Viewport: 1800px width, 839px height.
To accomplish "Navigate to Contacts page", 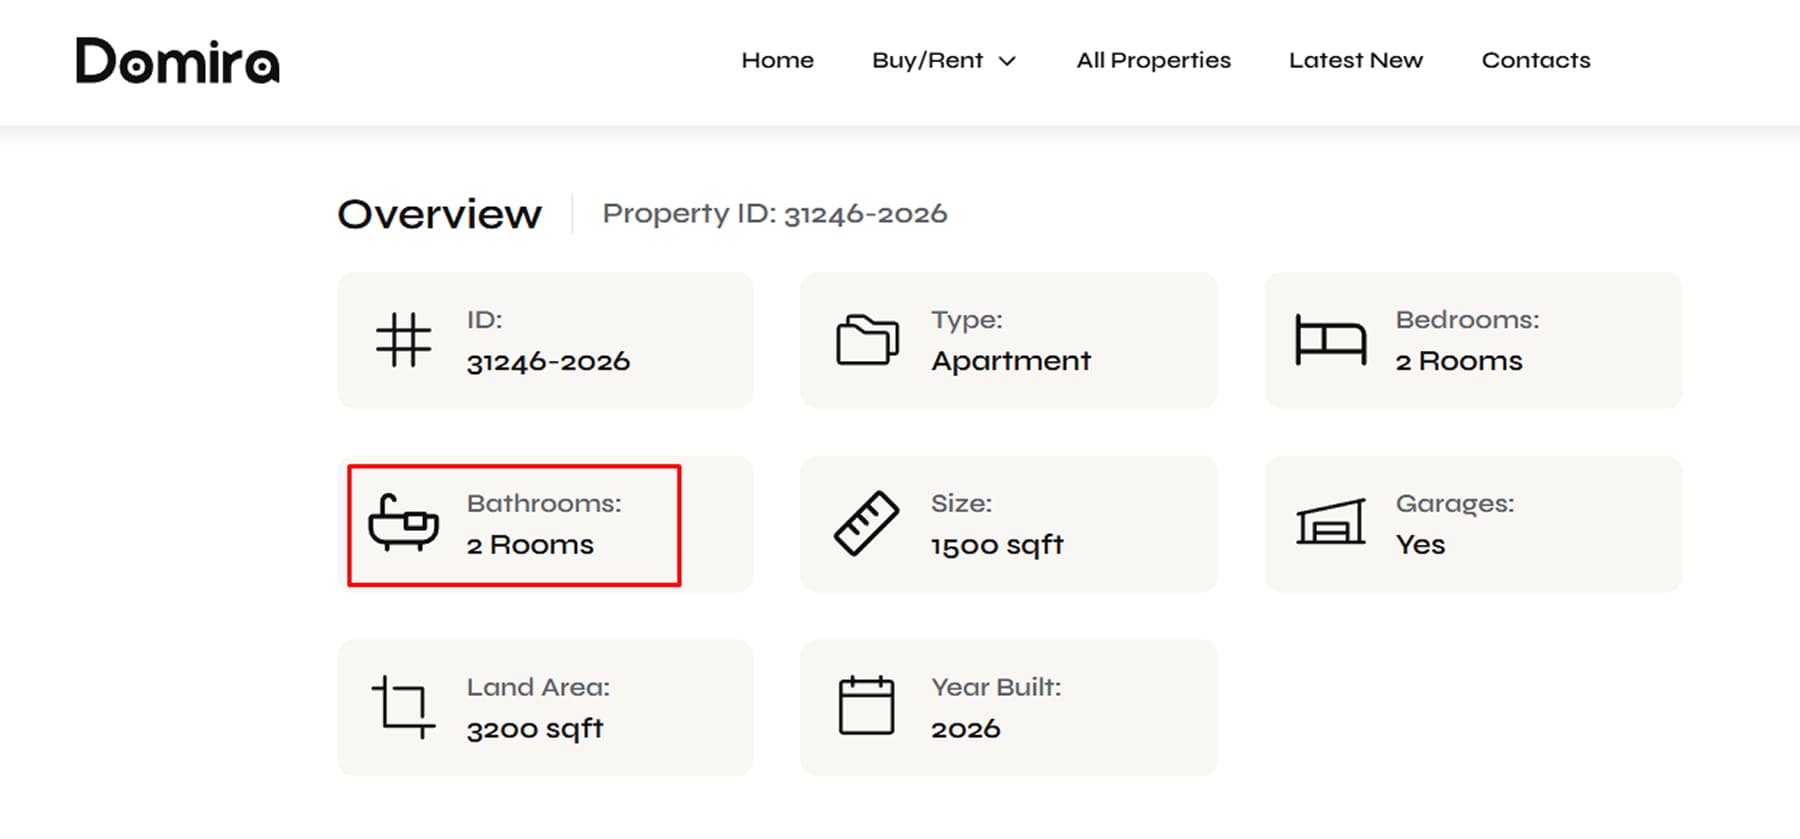I will click(x=1535, y=60).
